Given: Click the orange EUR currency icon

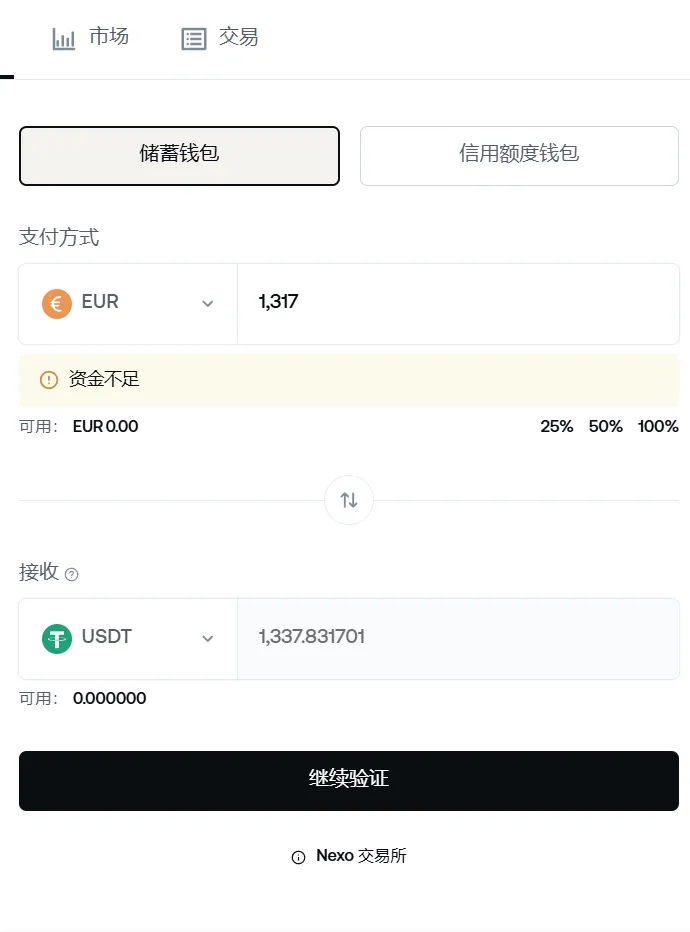Looking at the screenshot, I should 57,303.
